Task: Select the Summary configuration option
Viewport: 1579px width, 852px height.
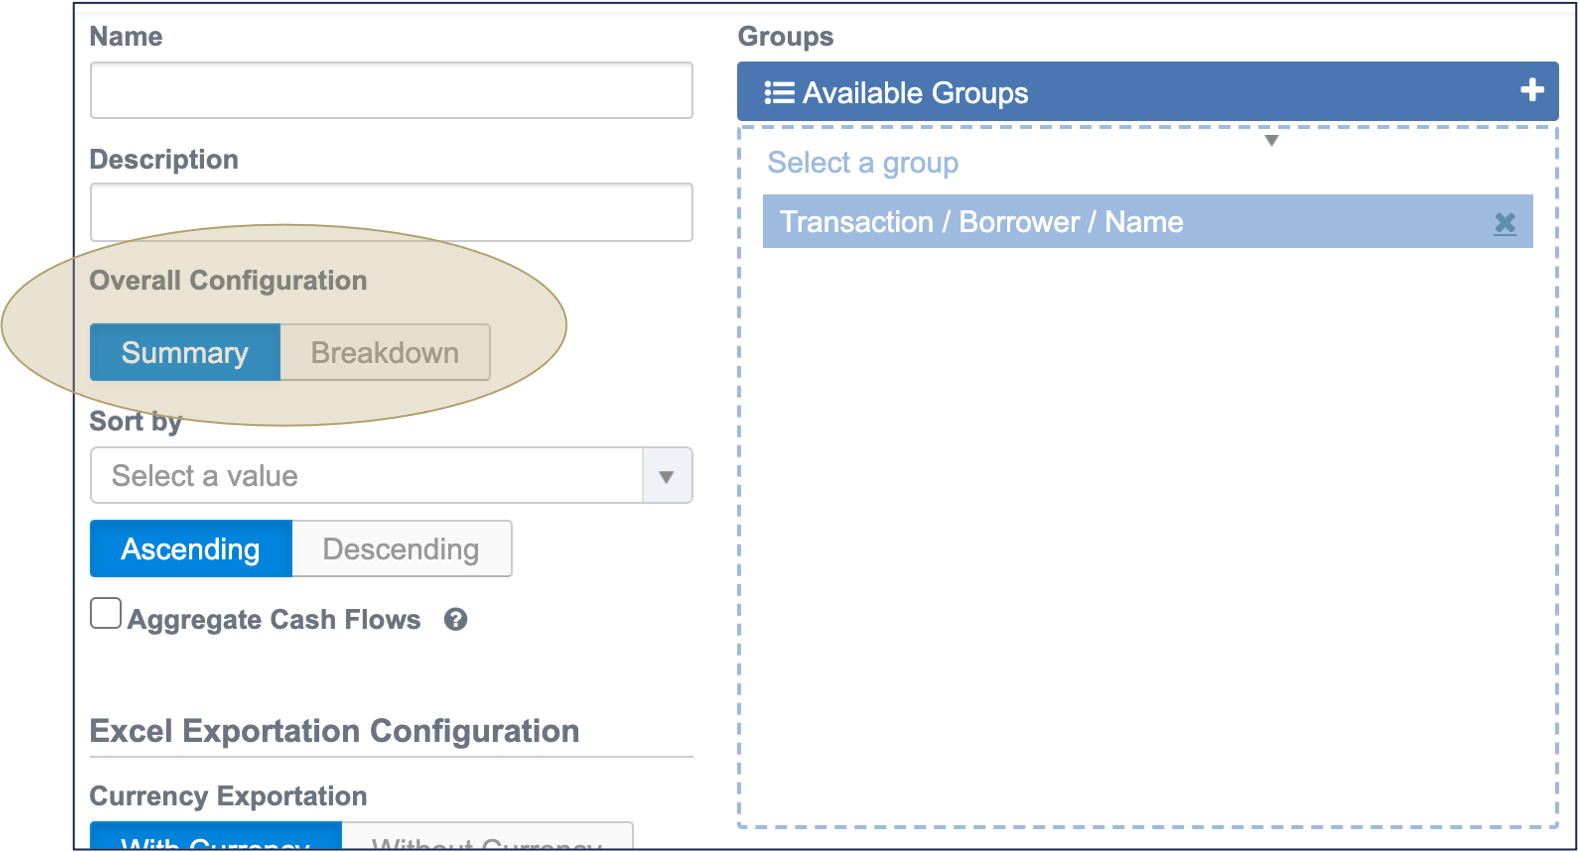Action: coord(185,353)
